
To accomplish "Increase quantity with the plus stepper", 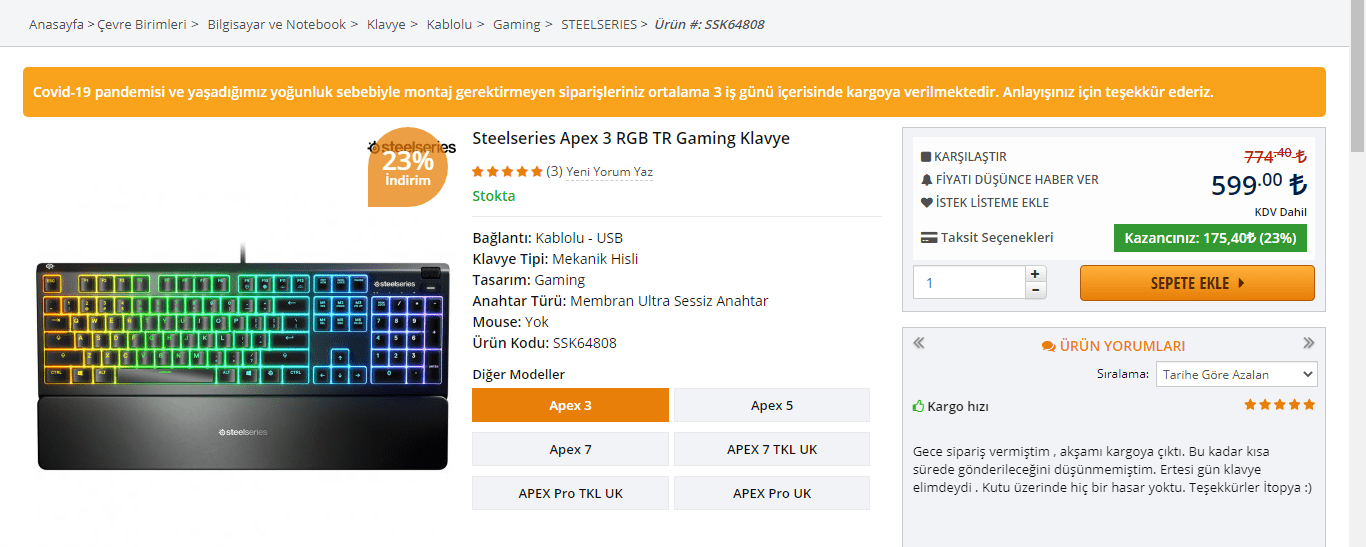I will click(1035, 274).
